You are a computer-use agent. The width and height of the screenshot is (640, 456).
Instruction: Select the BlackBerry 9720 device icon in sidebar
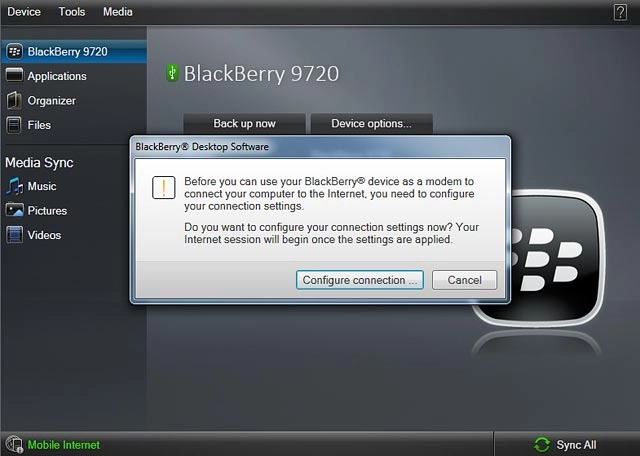pyautogui.click(x=14, y=51)
